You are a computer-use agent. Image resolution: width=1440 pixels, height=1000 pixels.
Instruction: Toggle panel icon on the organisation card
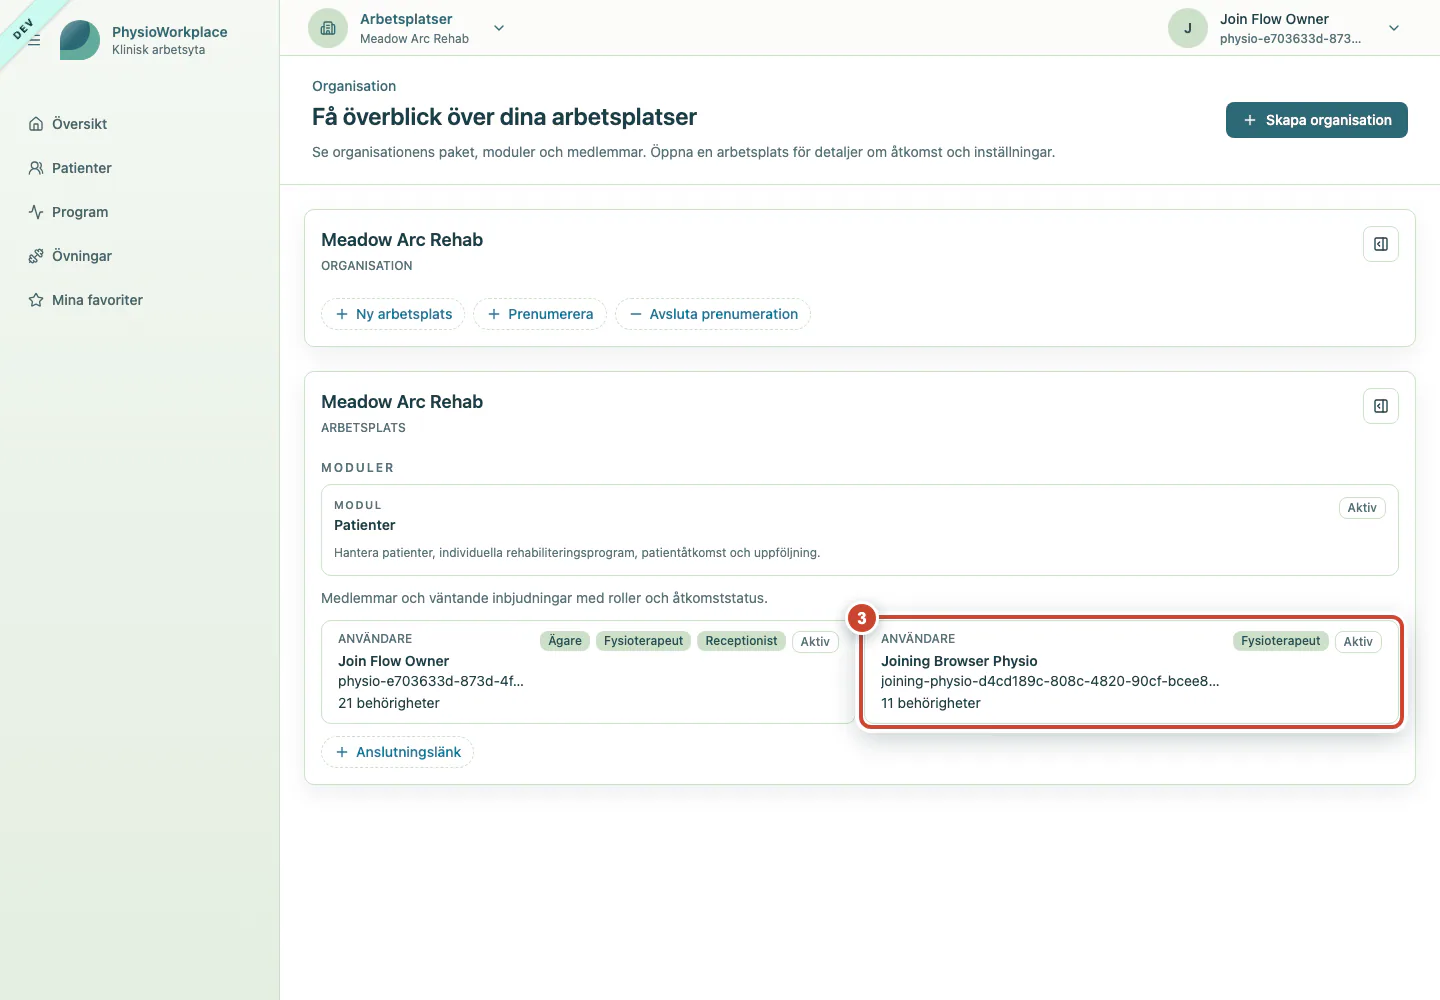(1381, 244)
